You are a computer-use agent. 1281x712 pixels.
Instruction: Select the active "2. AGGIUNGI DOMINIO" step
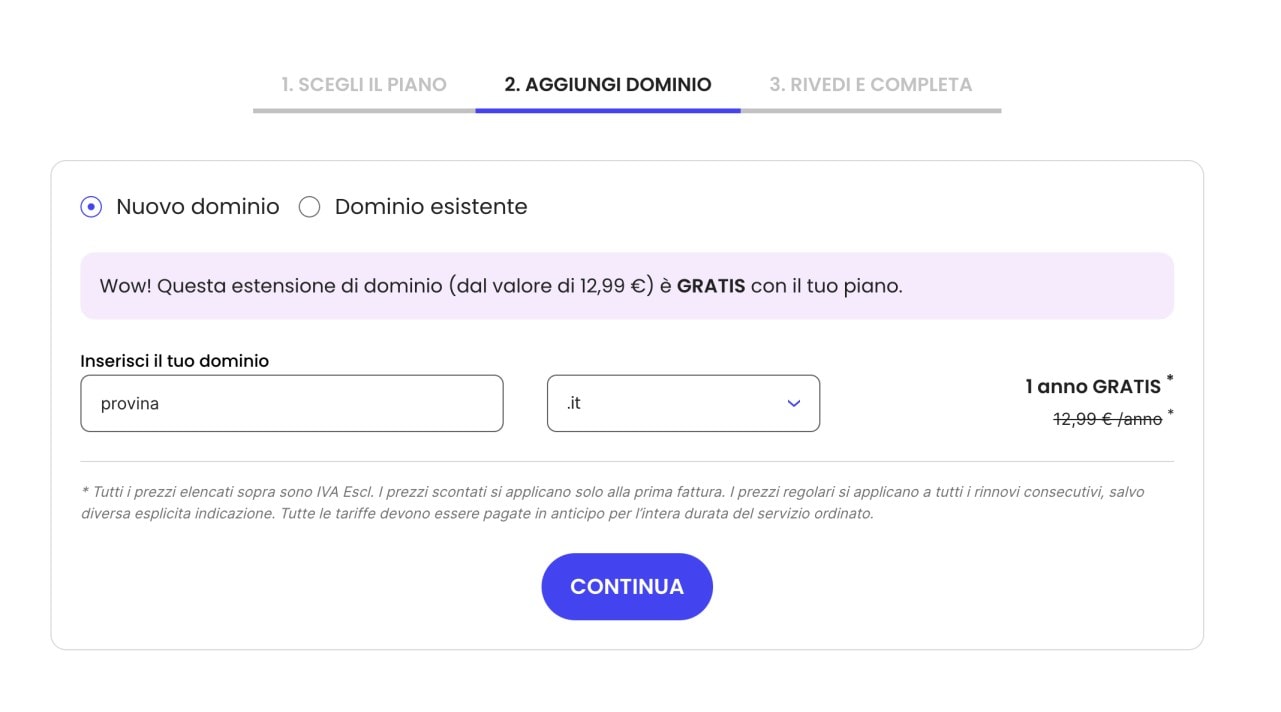(607, 84)
